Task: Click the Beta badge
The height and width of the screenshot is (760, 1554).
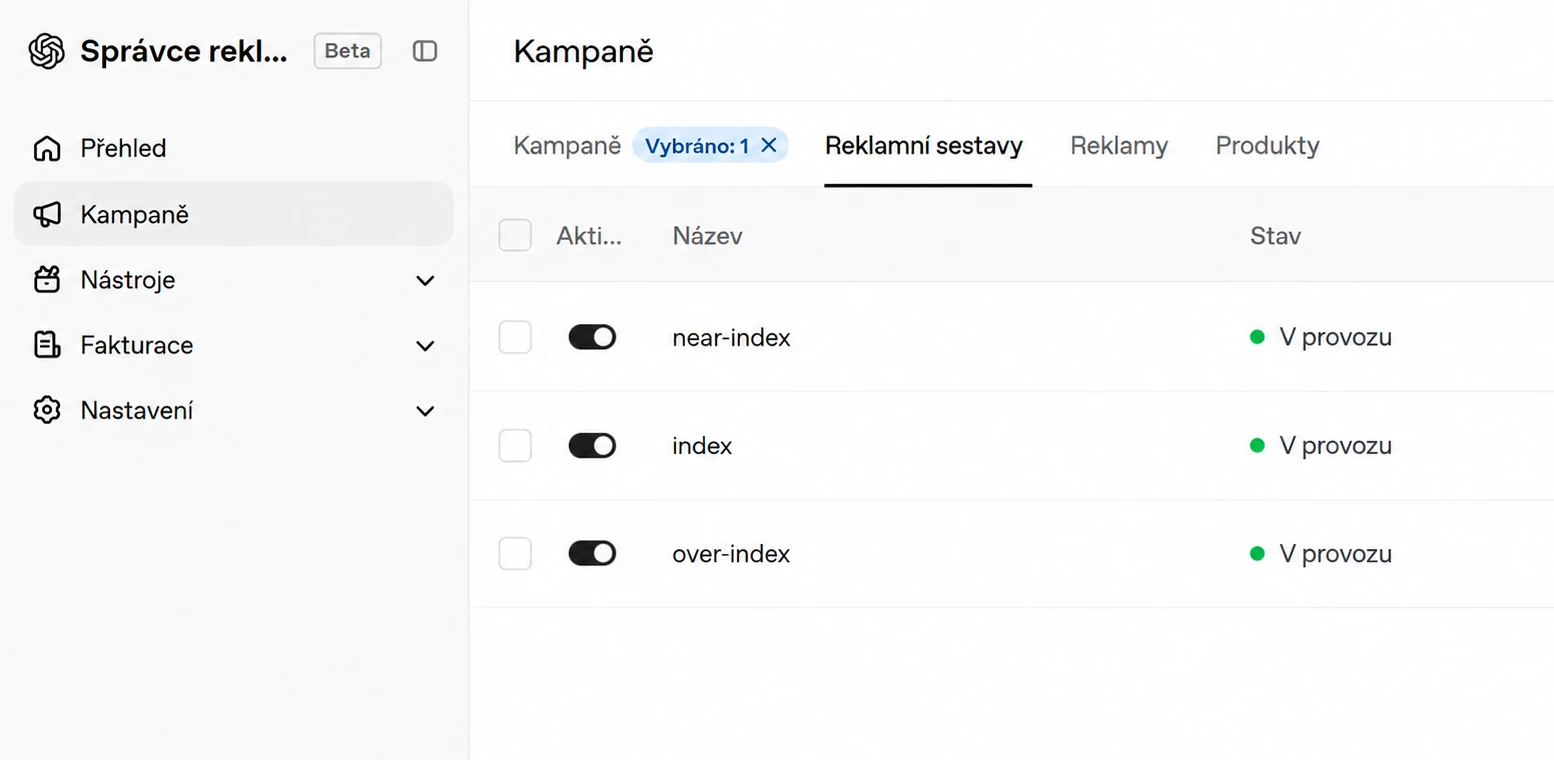Action: point(348,51)
